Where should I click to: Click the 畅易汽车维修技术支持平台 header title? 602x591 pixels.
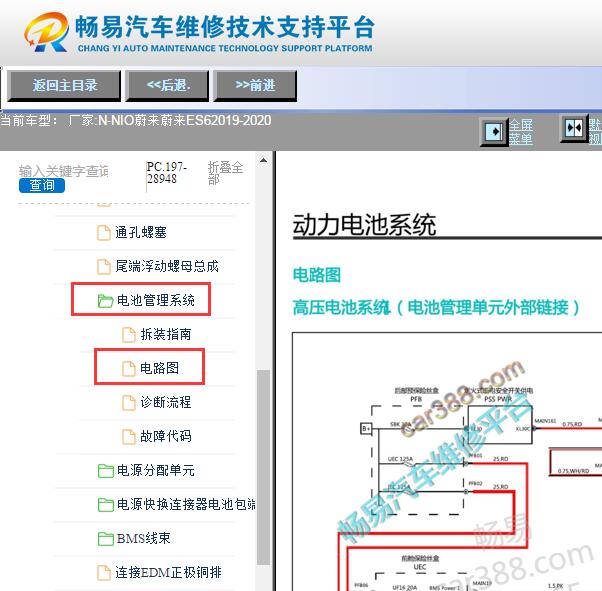[x=225, y=27]
